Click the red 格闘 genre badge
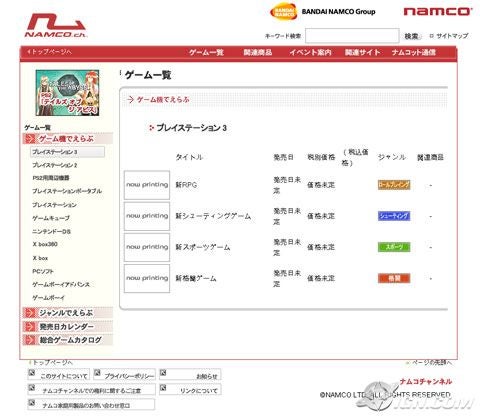 394,278
